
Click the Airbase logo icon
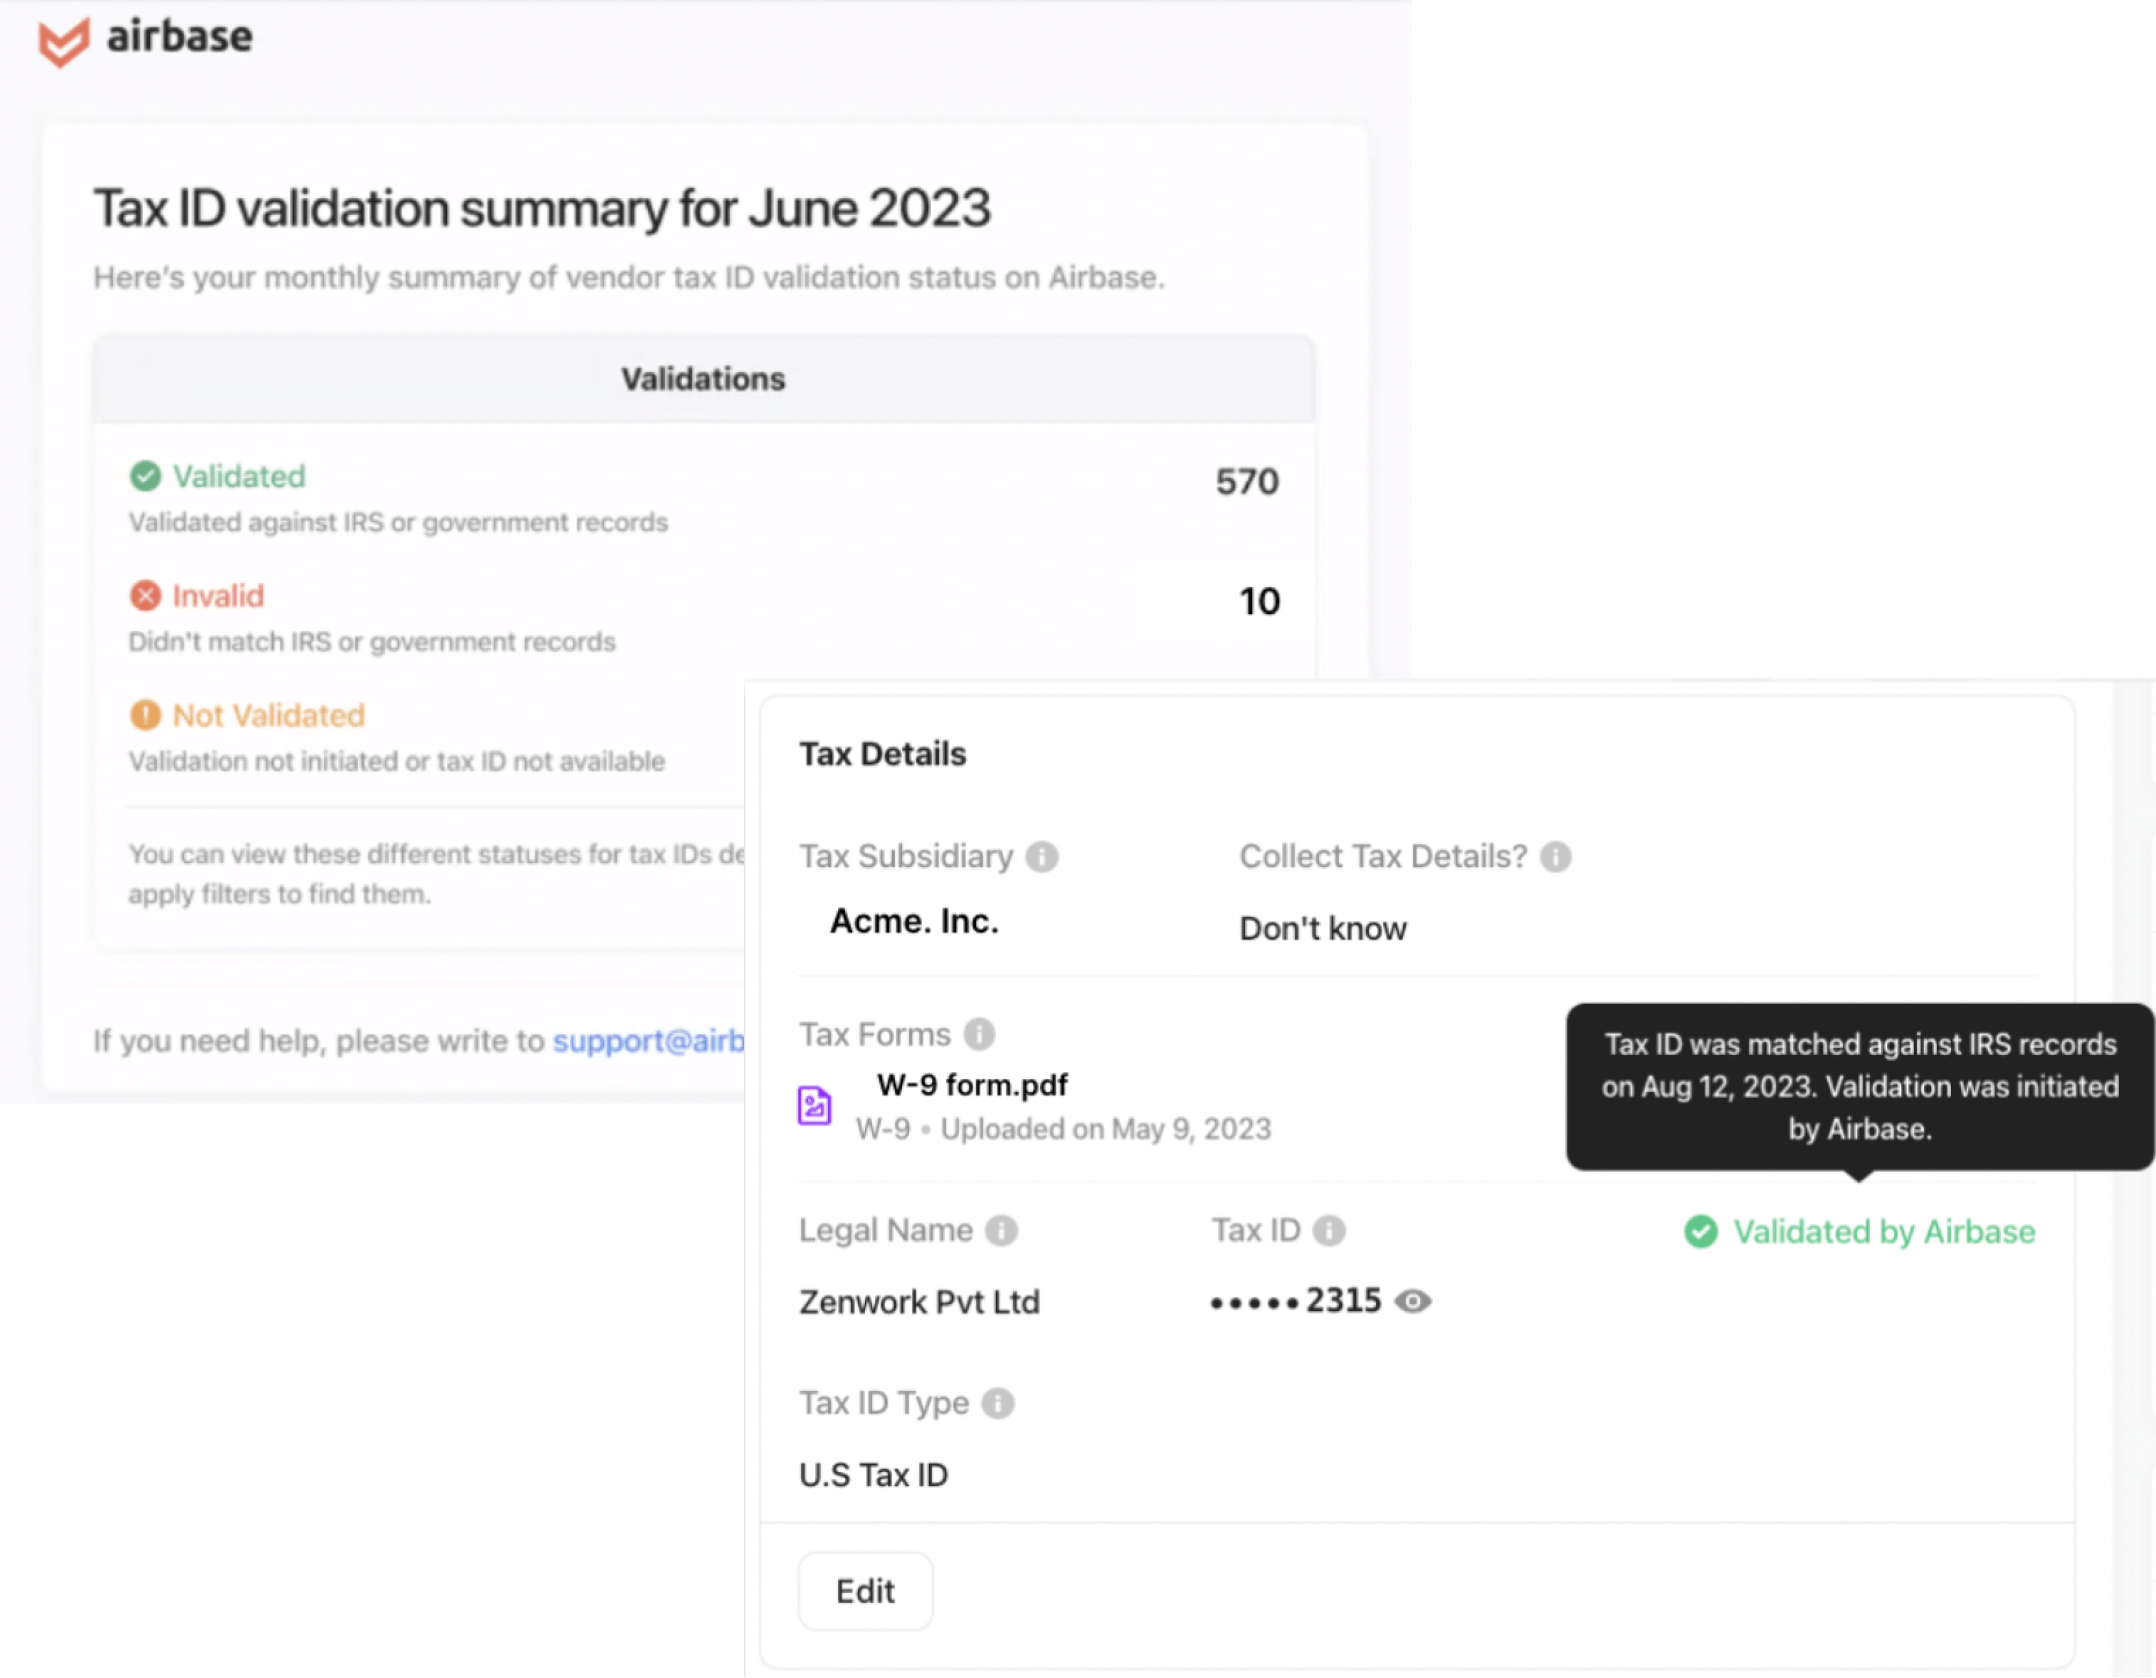pyautogui.click(x=63, y=41)
